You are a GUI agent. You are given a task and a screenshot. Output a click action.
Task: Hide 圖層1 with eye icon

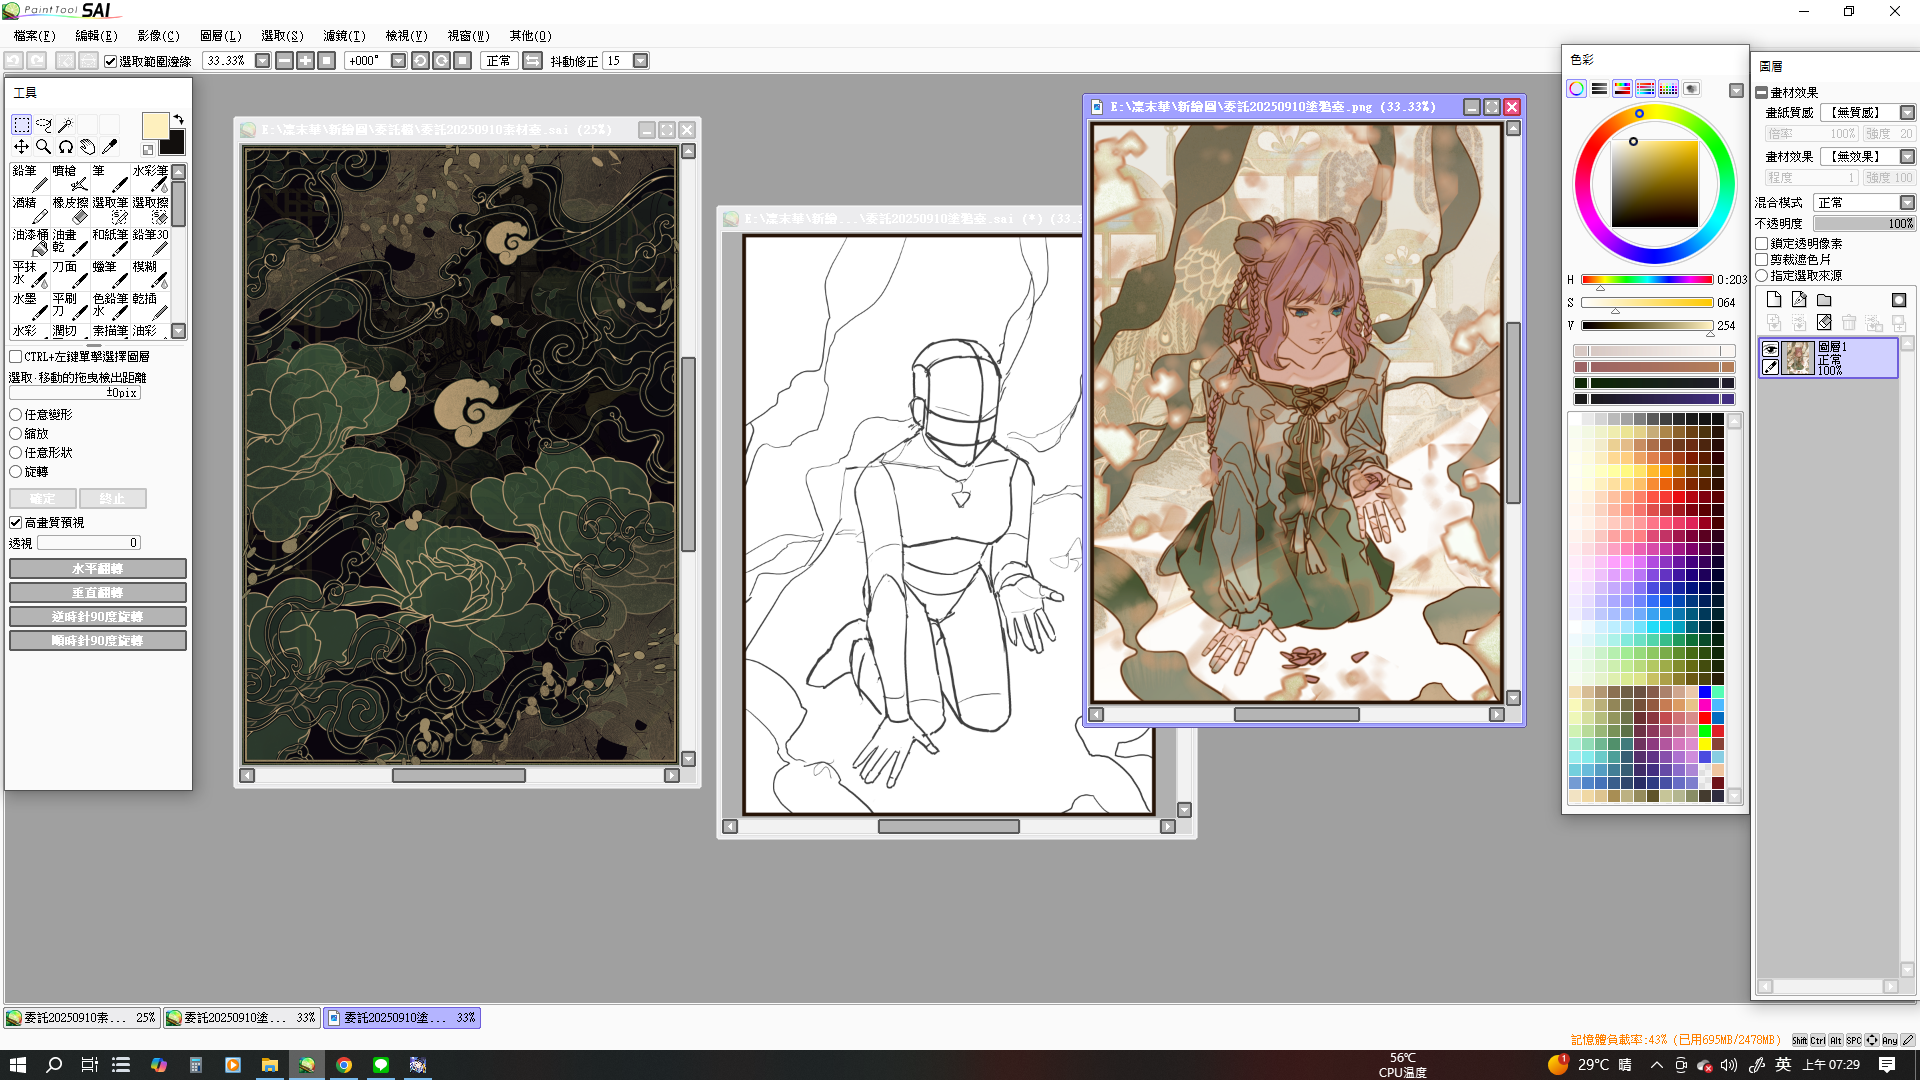click(x=1770, y=349)
